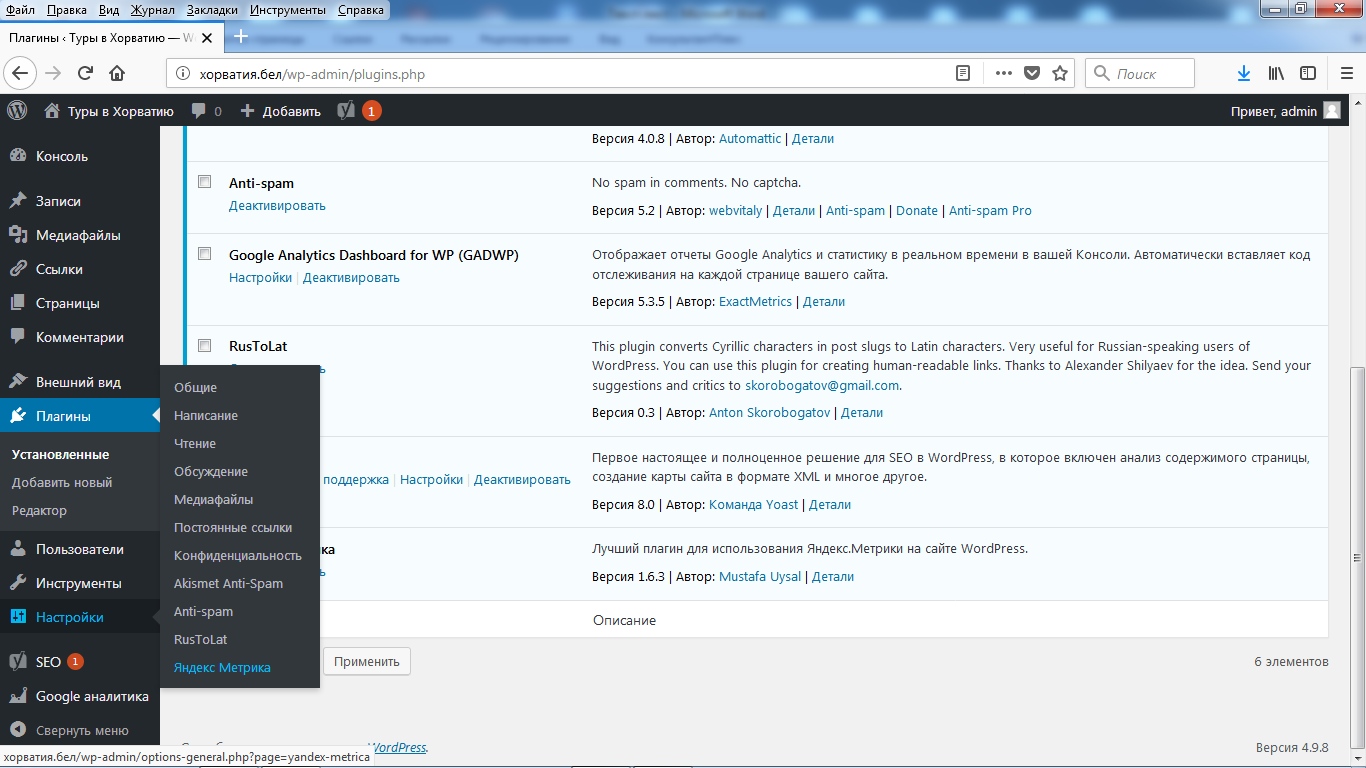Tick the RusToLat plugin checkbox
This screenshot has width=1366, height=768.
(x=205, y=345)
